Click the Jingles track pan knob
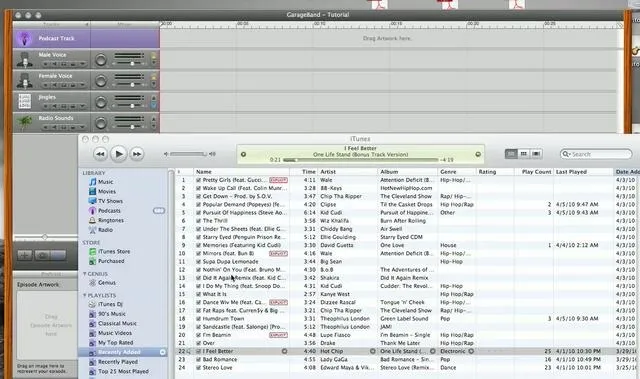The width and height of the screenshot is (640, 379). pyautogui.click(x=100, y=102)
